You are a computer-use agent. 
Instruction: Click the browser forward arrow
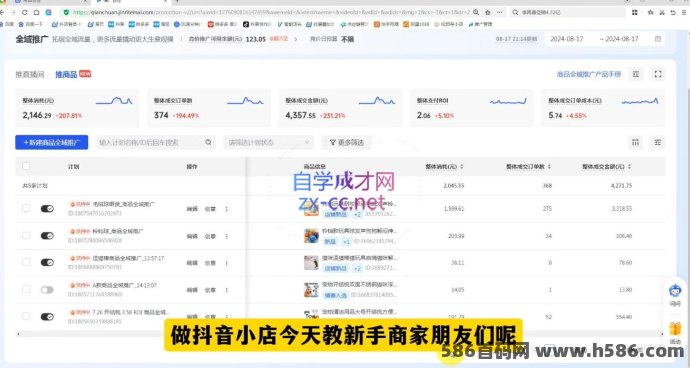pyautogui.click(x=12, y=13)
